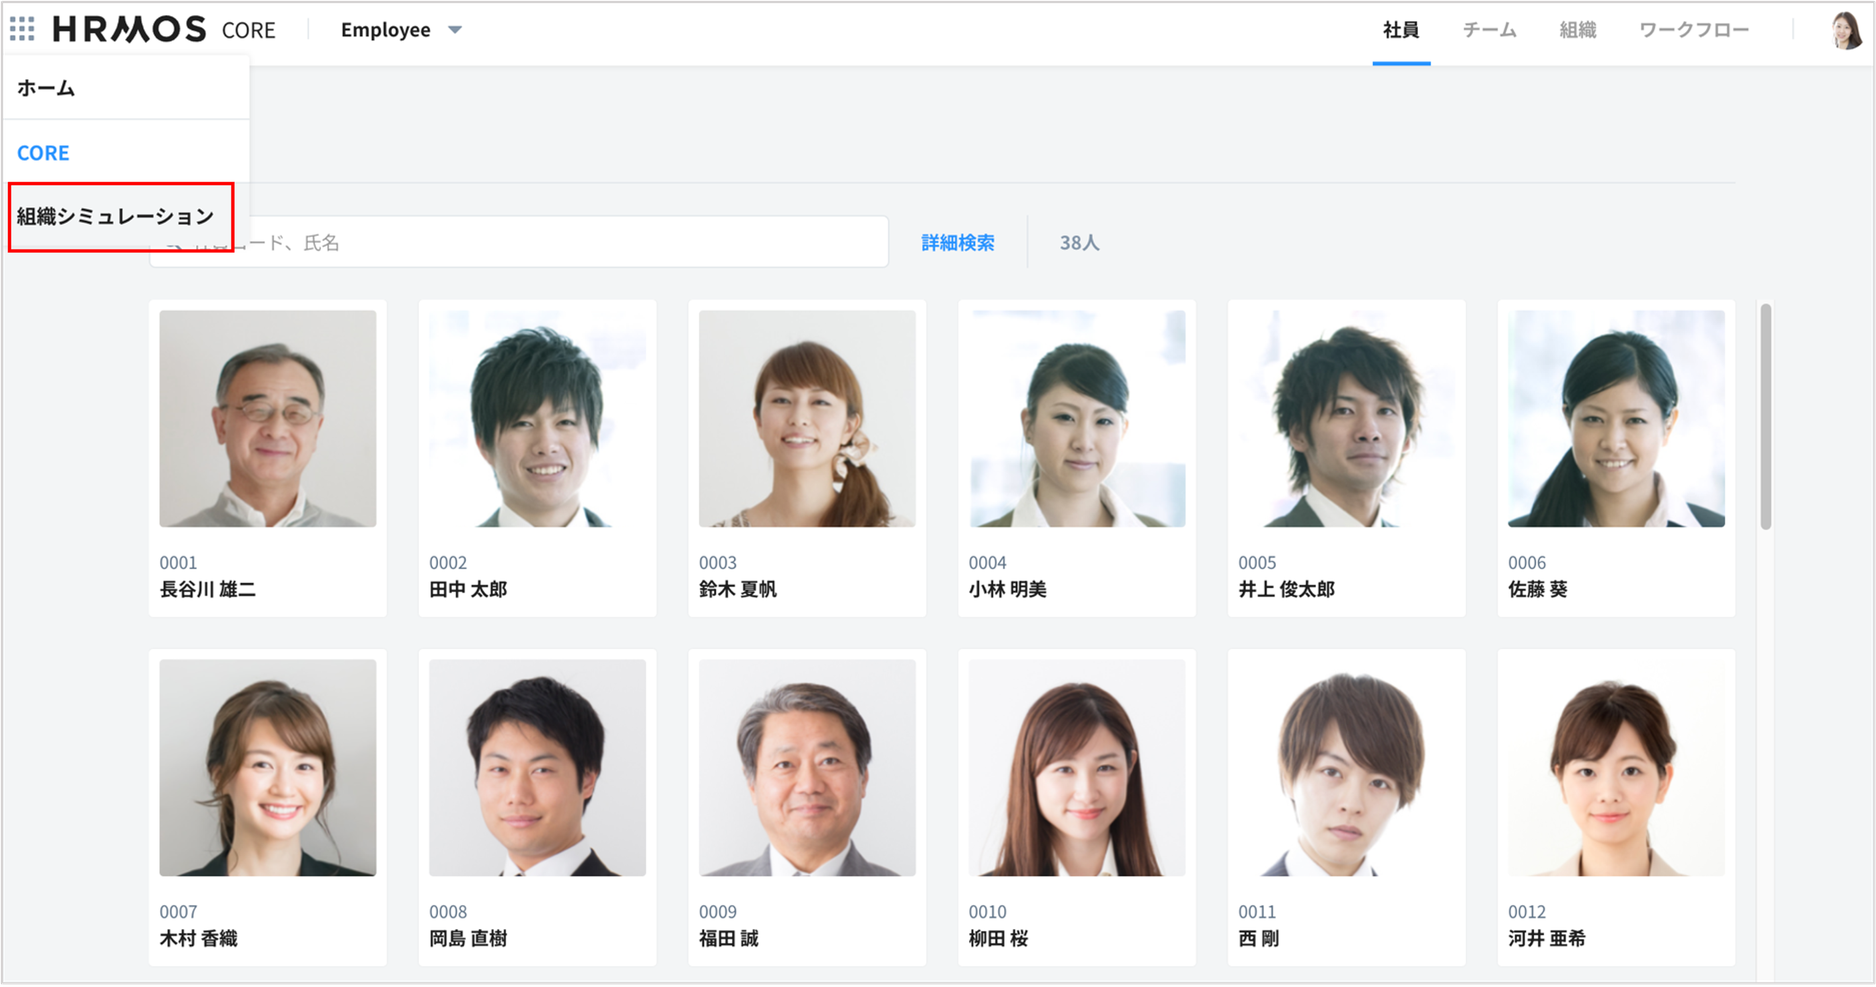The width and height of the screenshot is (1876, 987).
Task: Click the 河井 亜希 employee name
Action: pos(1546,939)
